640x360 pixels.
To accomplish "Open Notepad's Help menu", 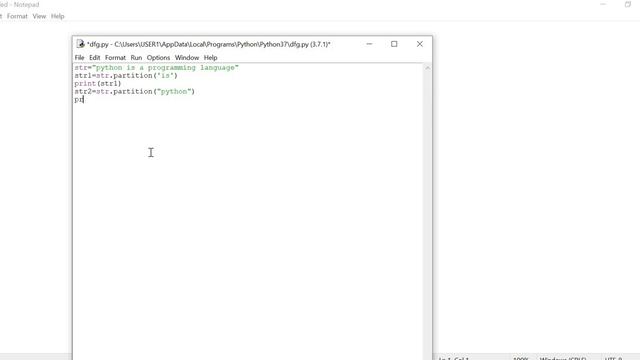I will pyautogui.click(x=58, y=16).
